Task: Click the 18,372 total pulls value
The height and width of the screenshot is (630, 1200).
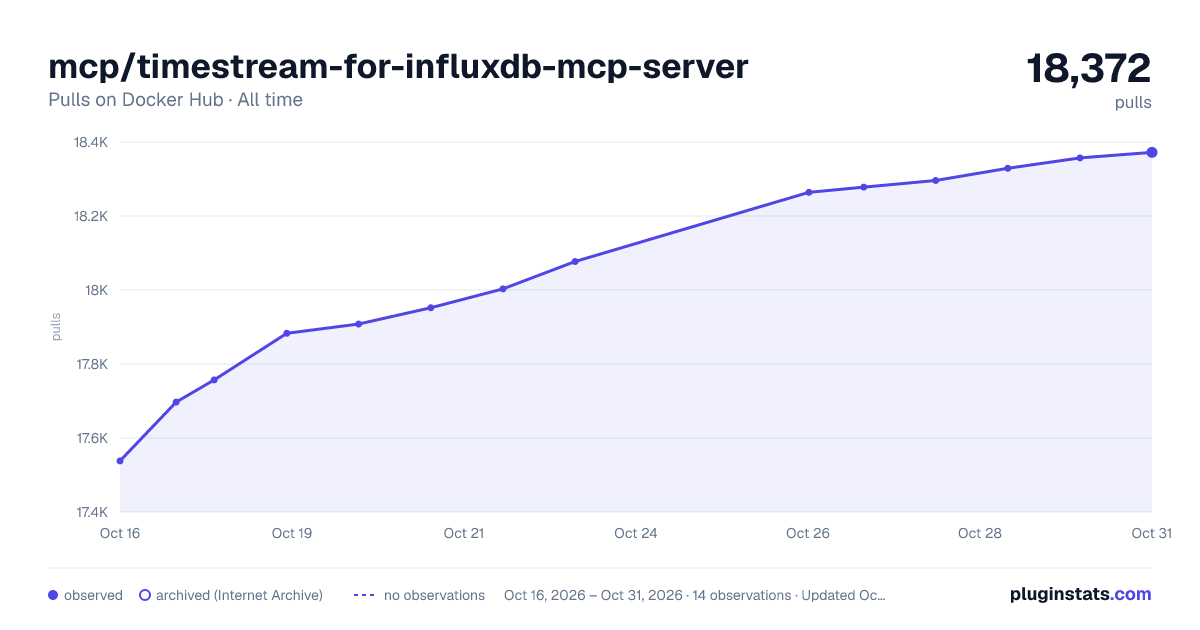Action: click(1089, 68)
